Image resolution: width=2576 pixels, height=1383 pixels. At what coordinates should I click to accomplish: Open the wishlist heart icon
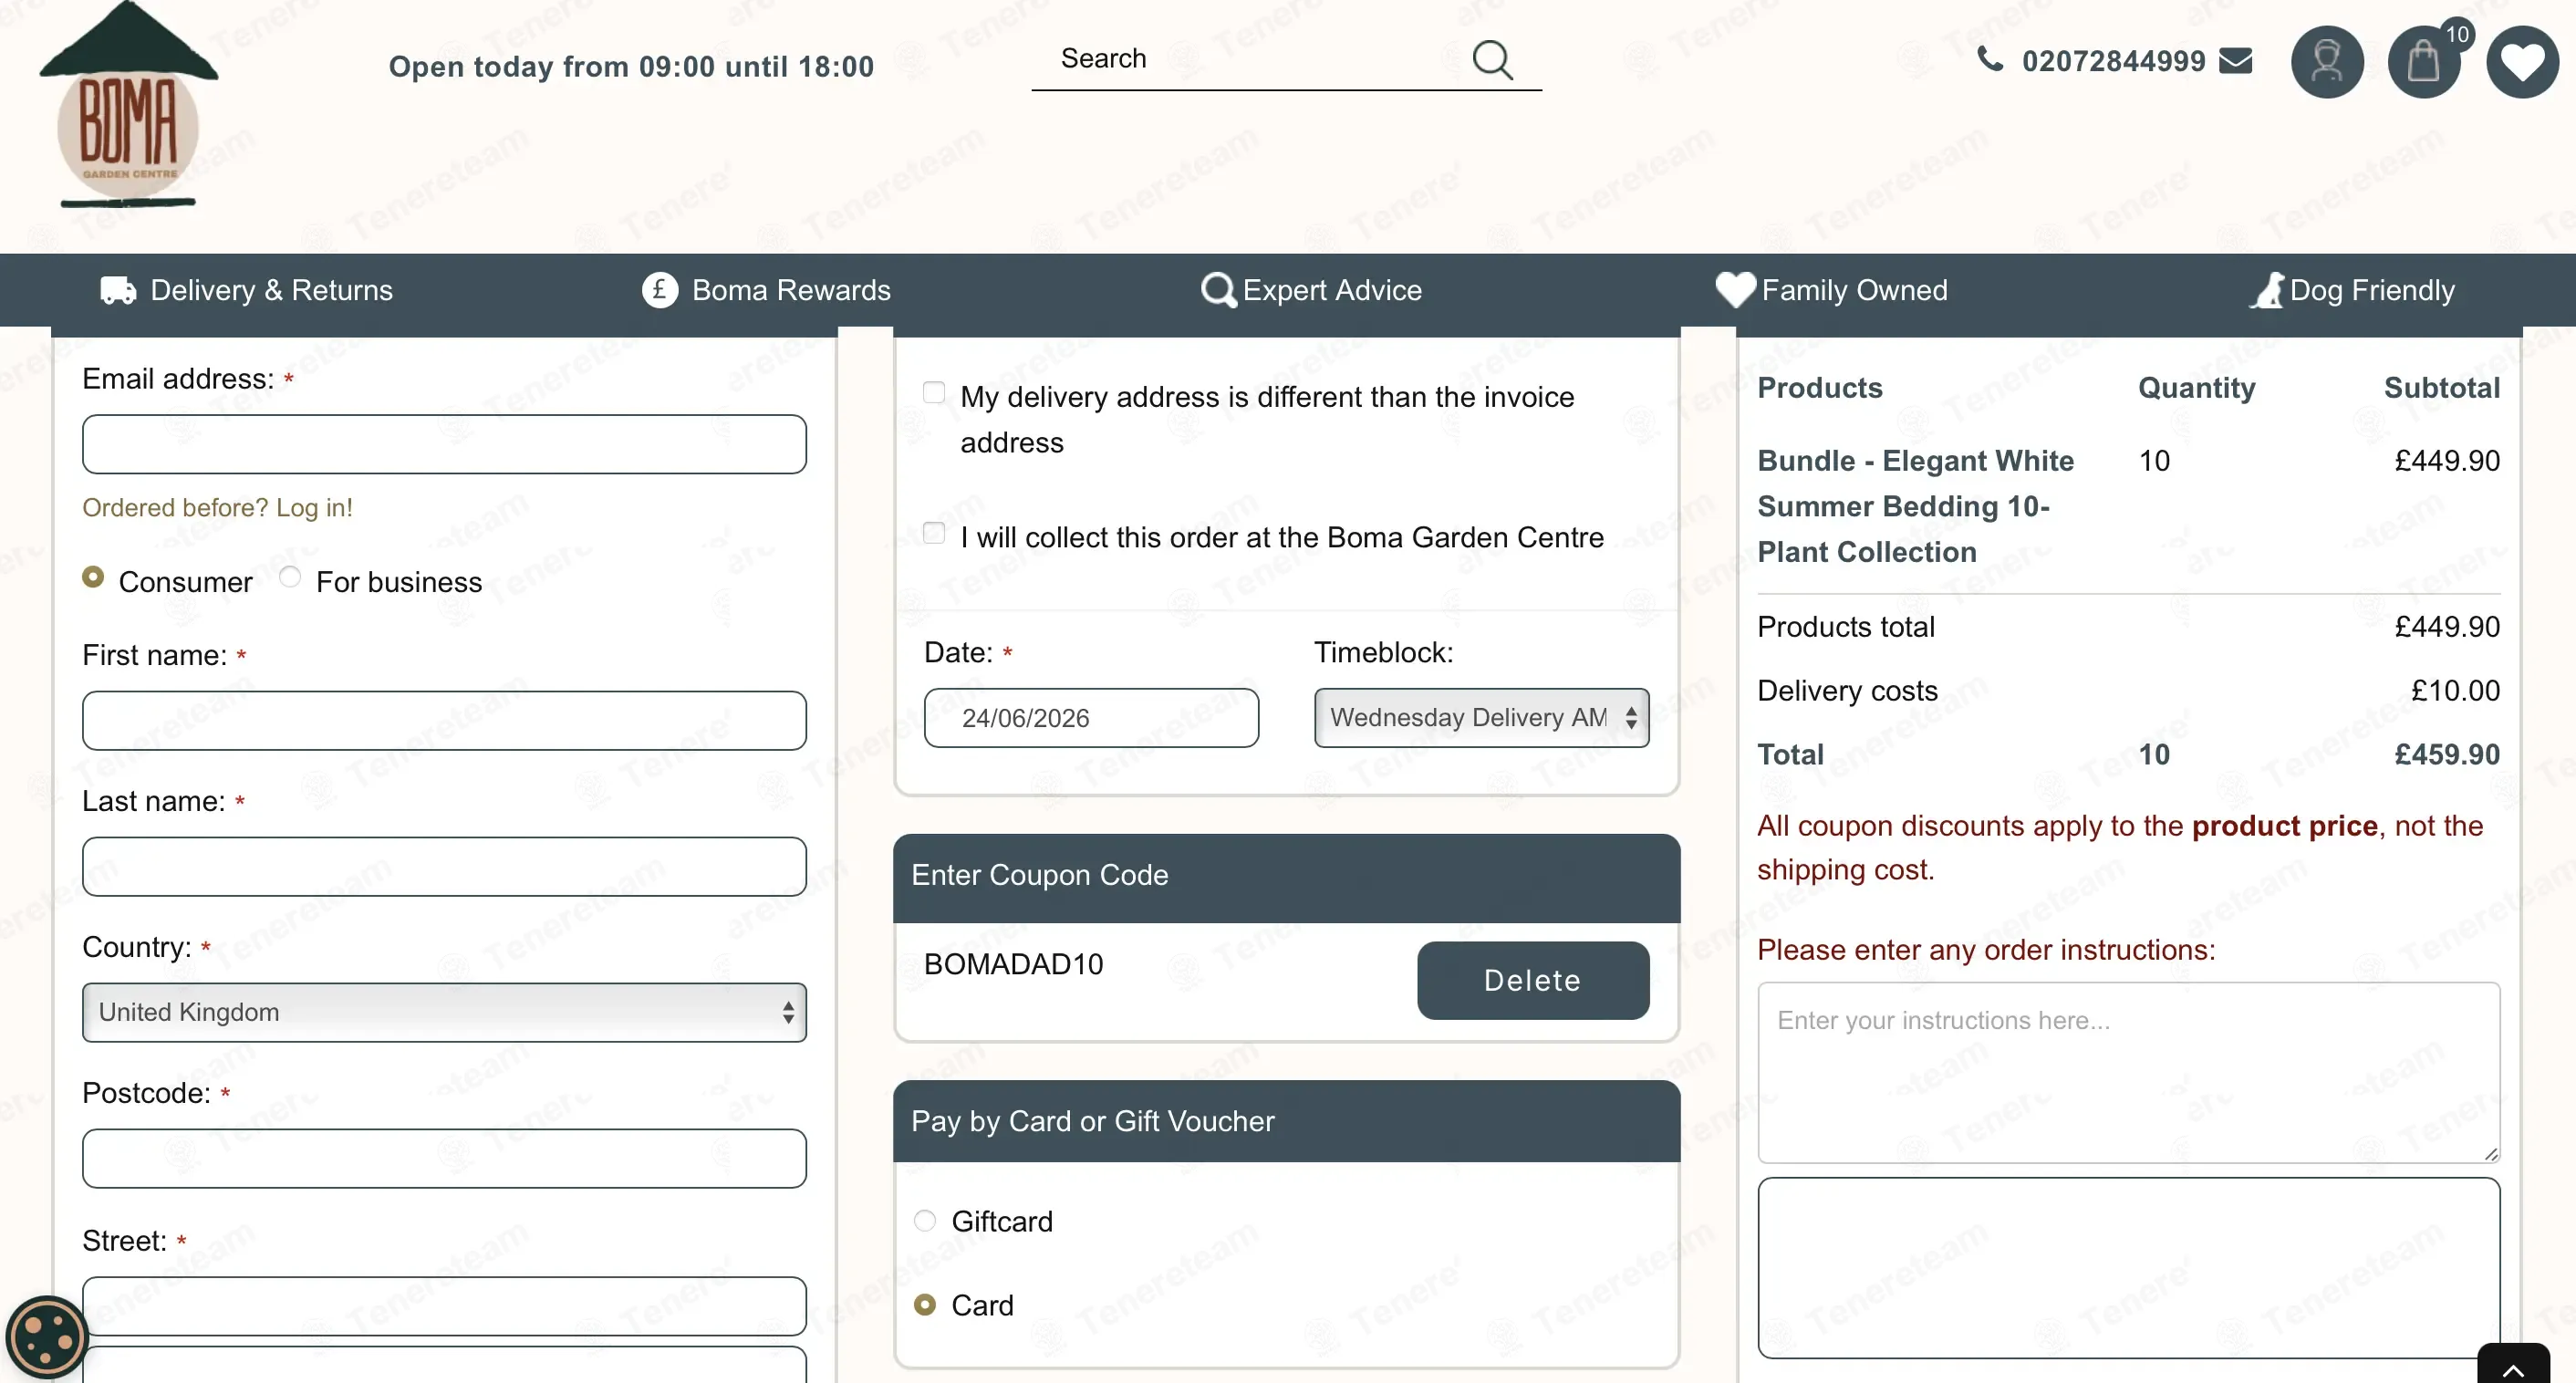(2522, 62)
